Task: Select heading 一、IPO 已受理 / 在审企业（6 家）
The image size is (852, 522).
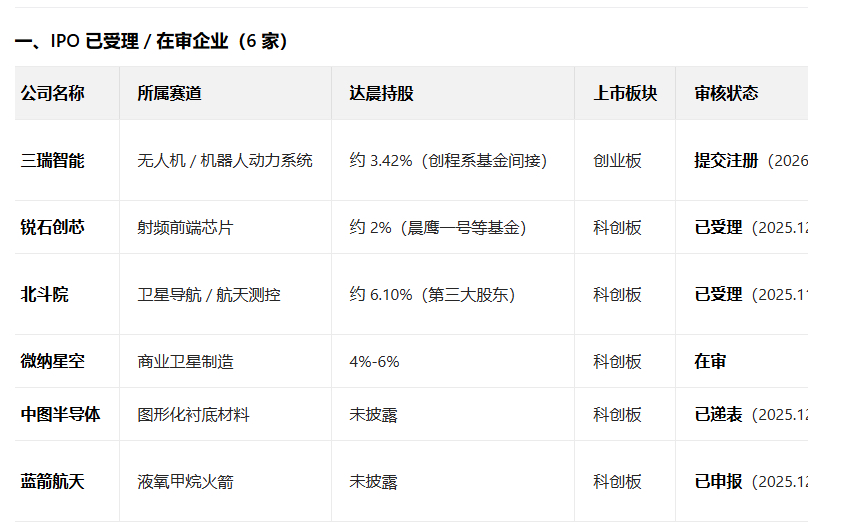Action: pos(151,41)
